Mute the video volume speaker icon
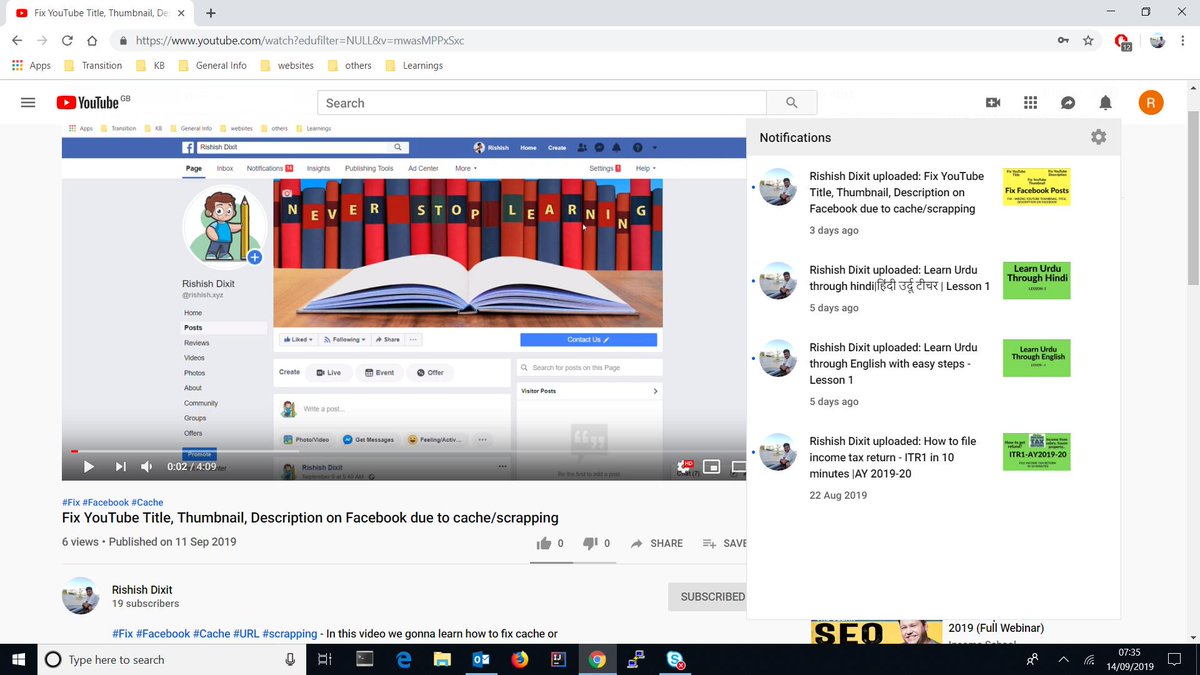The image size is (1200, 675). [147, 466]
